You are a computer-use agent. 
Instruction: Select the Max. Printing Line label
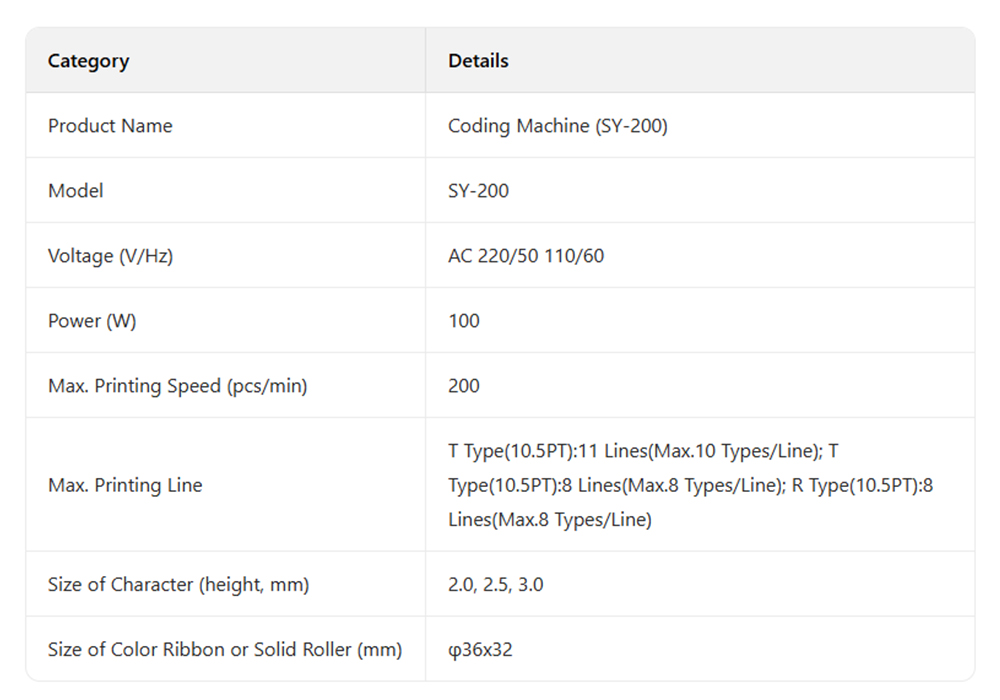pyautogui.click(x=125, y=486)
